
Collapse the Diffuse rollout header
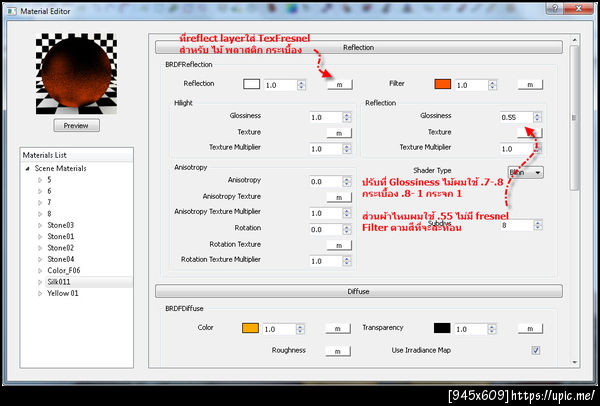click(x=359, y=291)
